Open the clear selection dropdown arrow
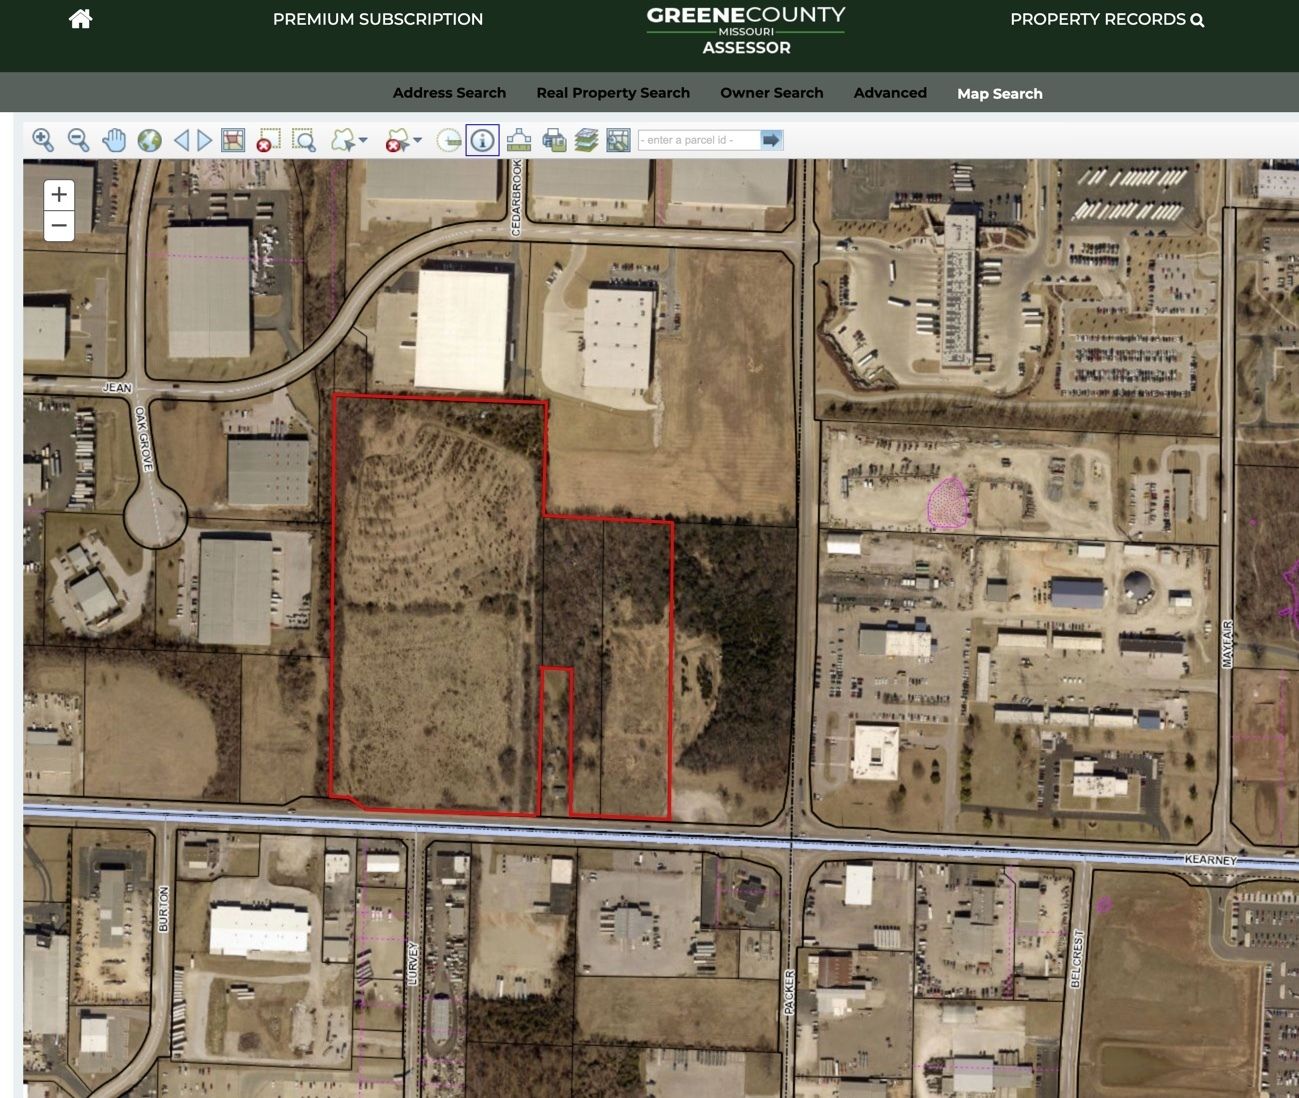 pos(417,141)
